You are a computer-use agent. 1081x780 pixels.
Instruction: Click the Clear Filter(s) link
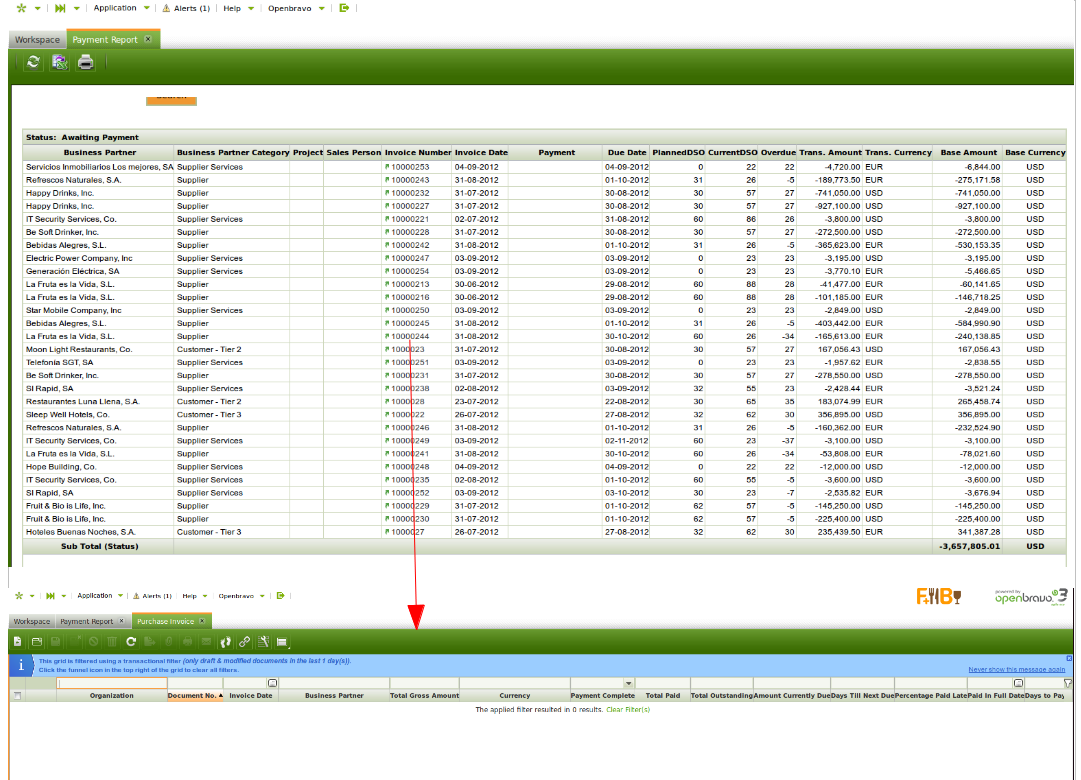click(x=628, y=710)
